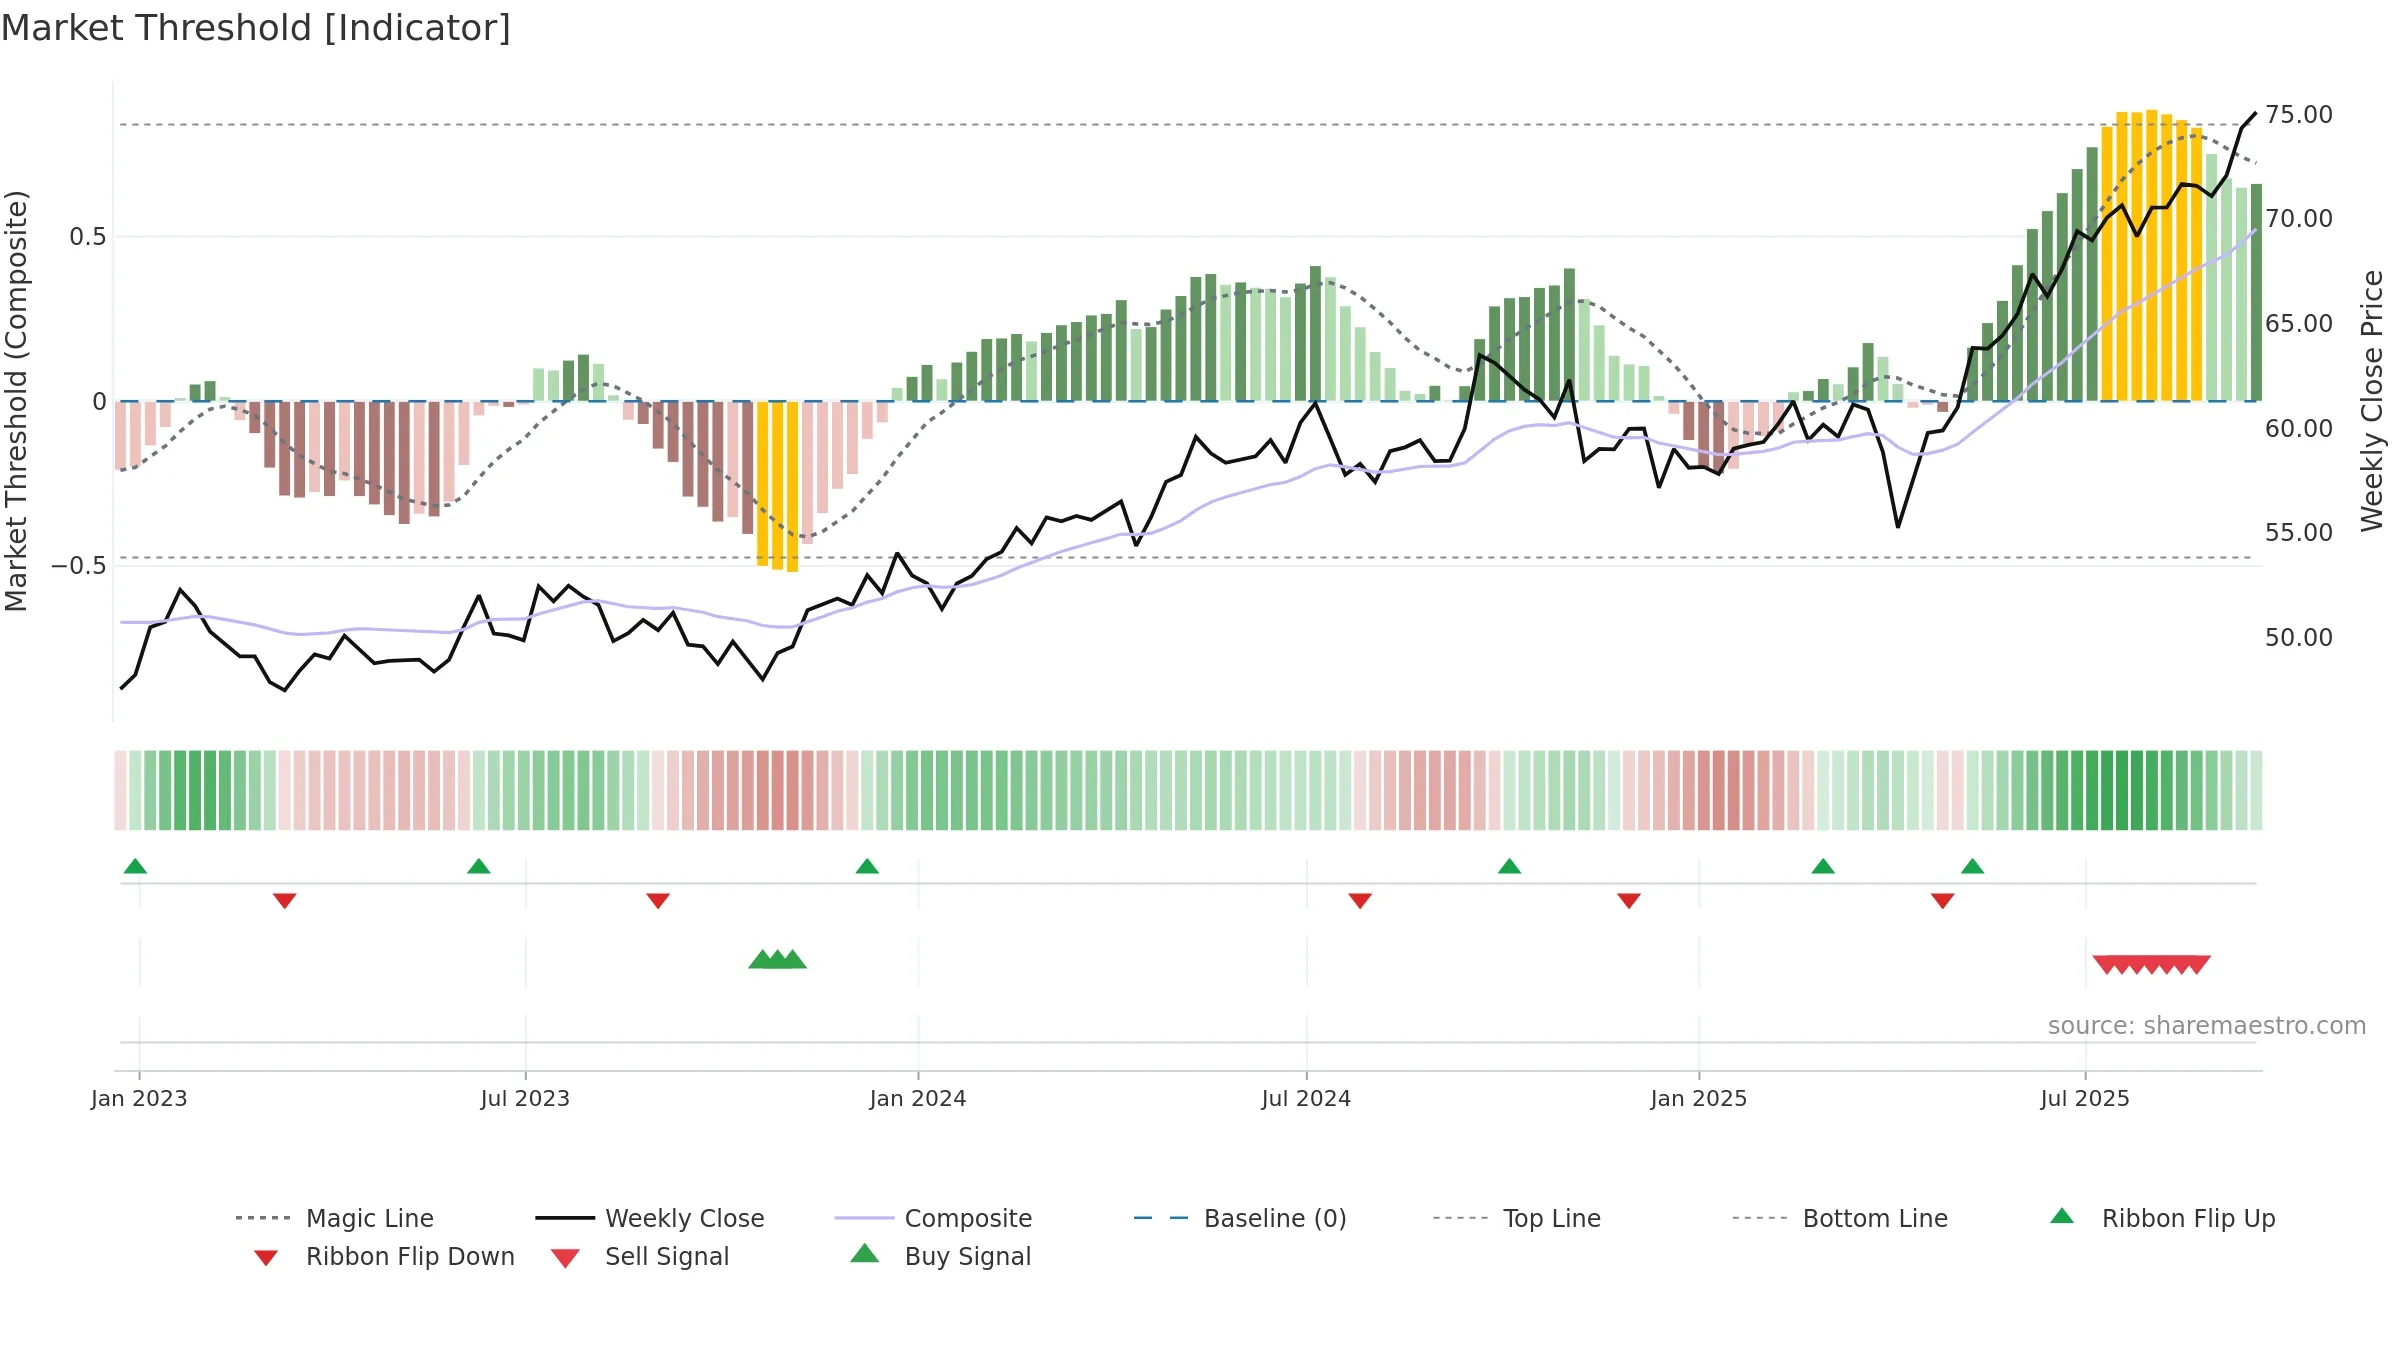Toggle the Top Line legend entry
The image size is (2400, 1350).
pyautogui.click(x=1517, y=1218)
